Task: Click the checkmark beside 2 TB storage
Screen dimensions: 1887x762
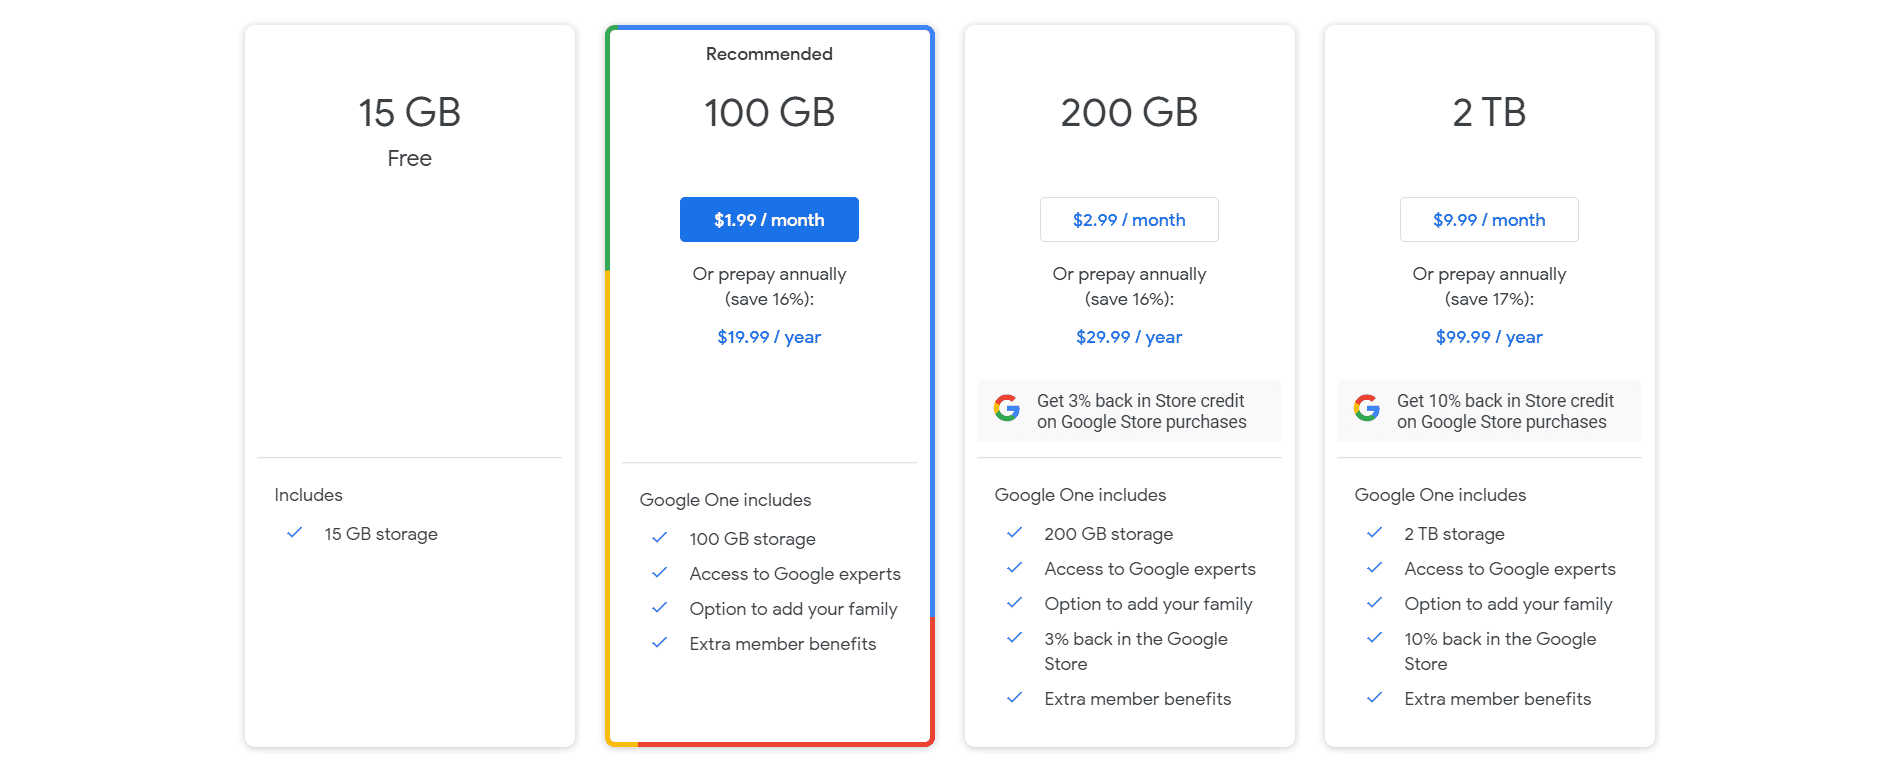Action: (1375, 533)
